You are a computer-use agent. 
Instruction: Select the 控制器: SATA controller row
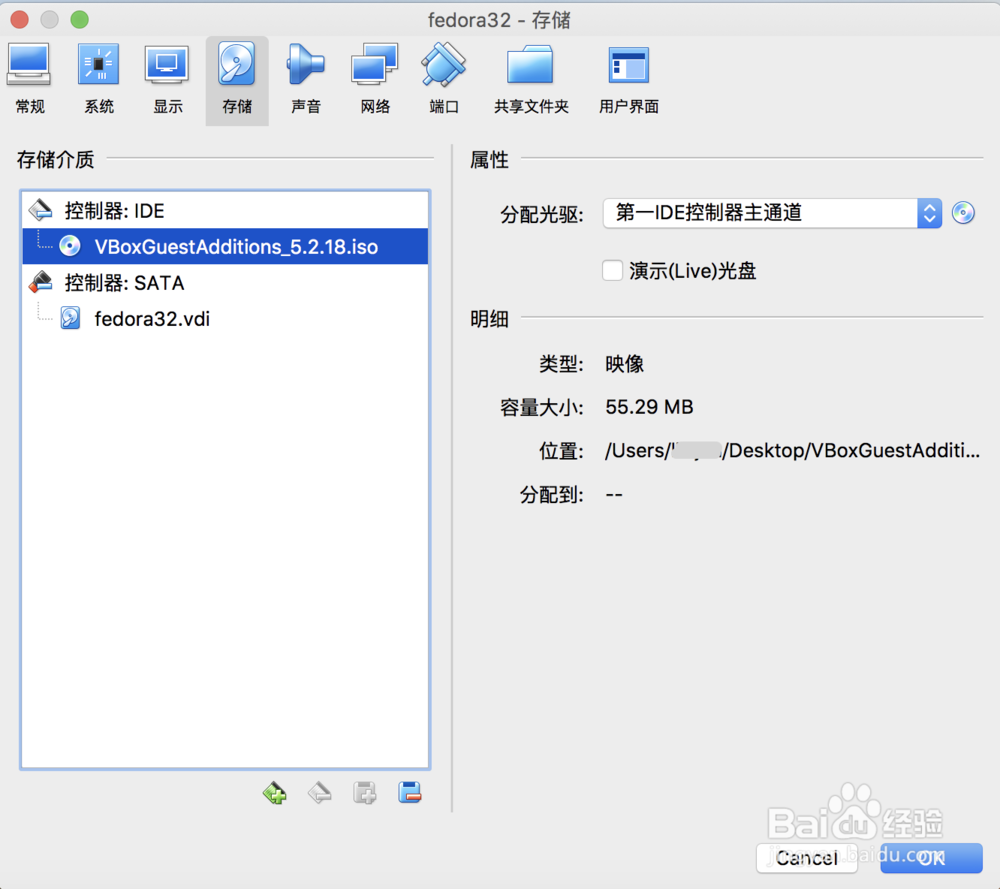(225, 283)
